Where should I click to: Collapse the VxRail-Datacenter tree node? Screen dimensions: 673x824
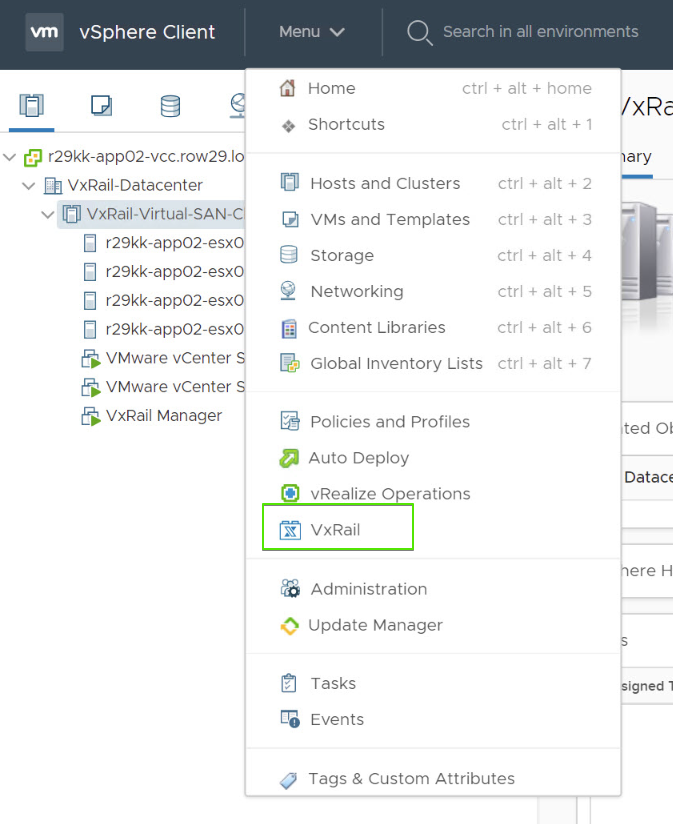pyautogui.click(x=28, y=186)
